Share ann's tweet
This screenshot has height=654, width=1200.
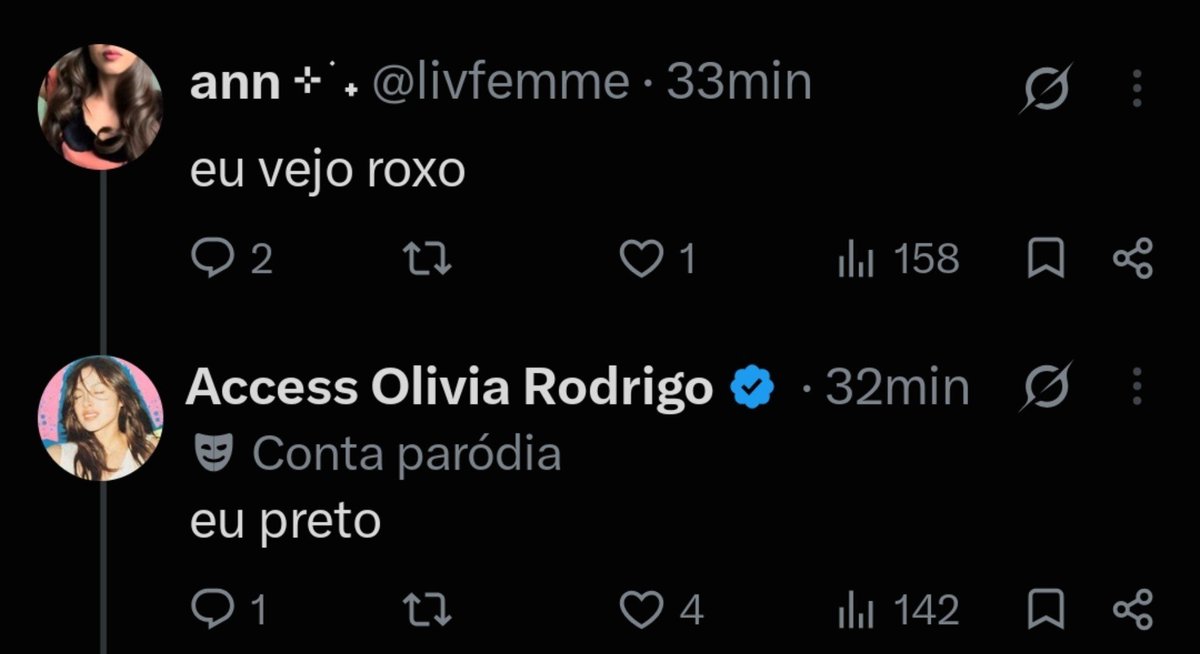click(1133, 260)
